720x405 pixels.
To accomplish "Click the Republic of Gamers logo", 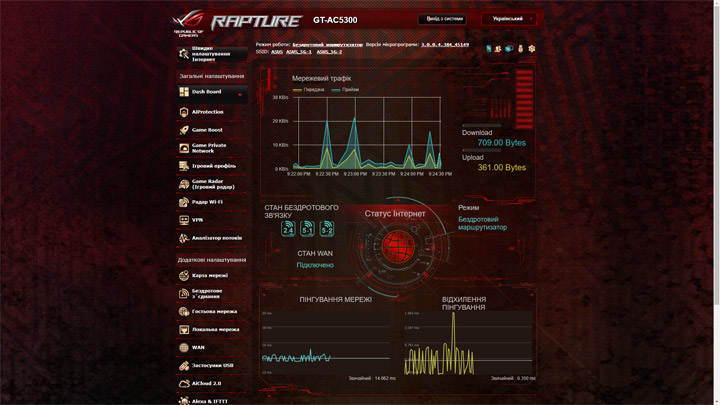I will point(188,23).
